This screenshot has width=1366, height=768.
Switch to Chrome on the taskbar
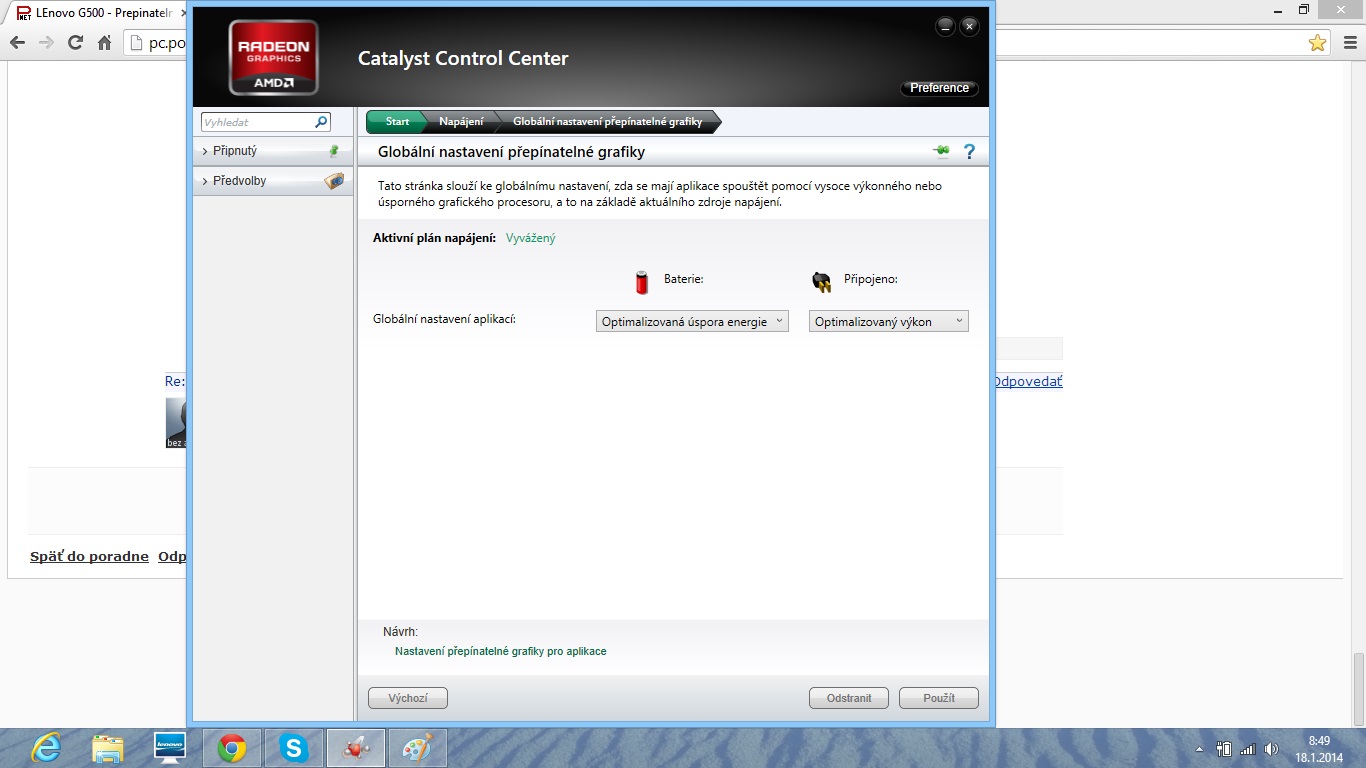(x=232, y=748)
